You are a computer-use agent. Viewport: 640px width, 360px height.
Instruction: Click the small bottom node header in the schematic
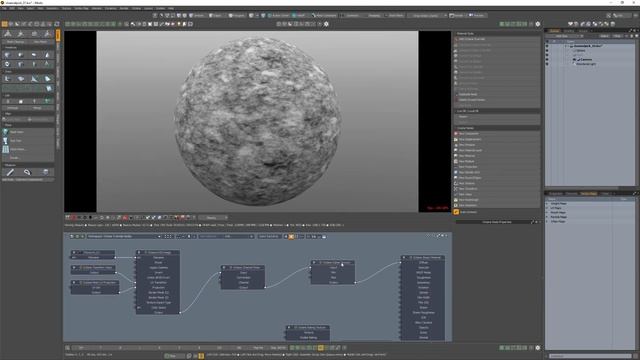pos(308,327)
